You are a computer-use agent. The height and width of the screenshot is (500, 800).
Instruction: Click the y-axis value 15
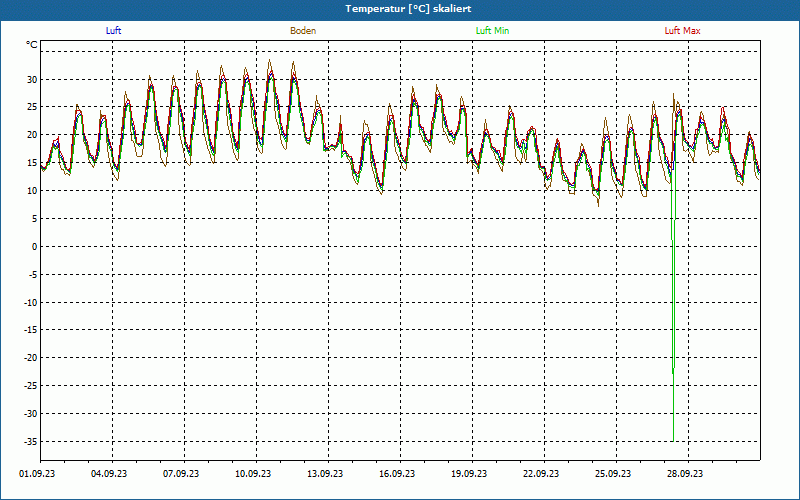(32, 163)
